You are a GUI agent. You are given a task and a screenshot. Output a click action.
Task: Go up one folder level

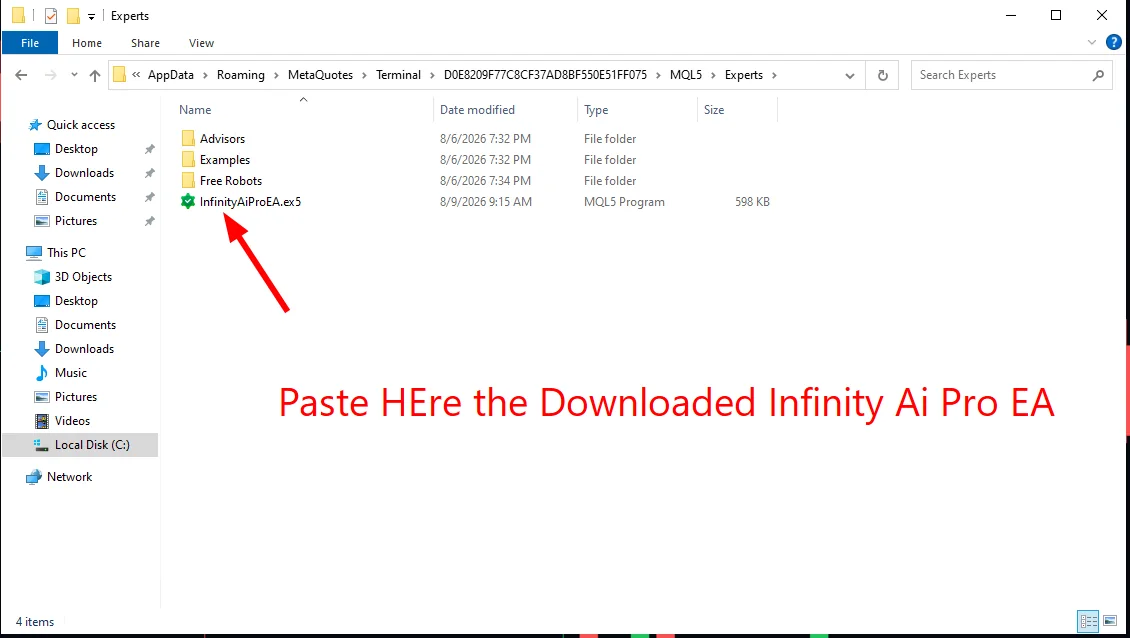click(94, 75)
